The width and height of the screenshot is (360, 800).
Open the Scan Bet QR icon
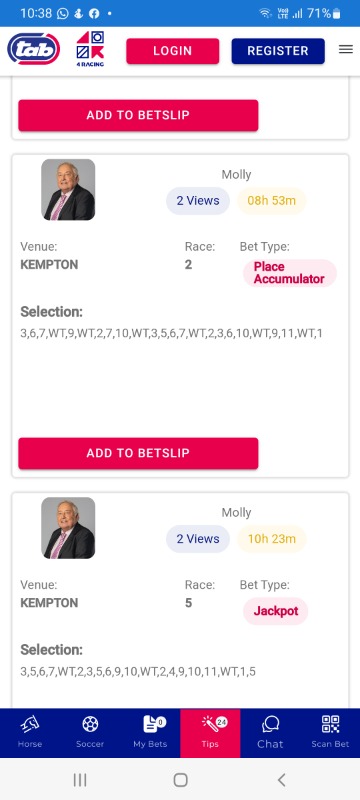click(330, 732)
